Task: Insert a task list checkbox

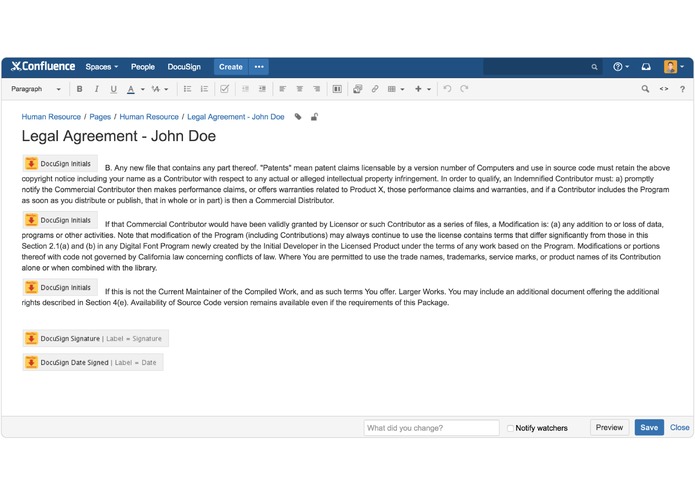Action: (x=225, y=89)
